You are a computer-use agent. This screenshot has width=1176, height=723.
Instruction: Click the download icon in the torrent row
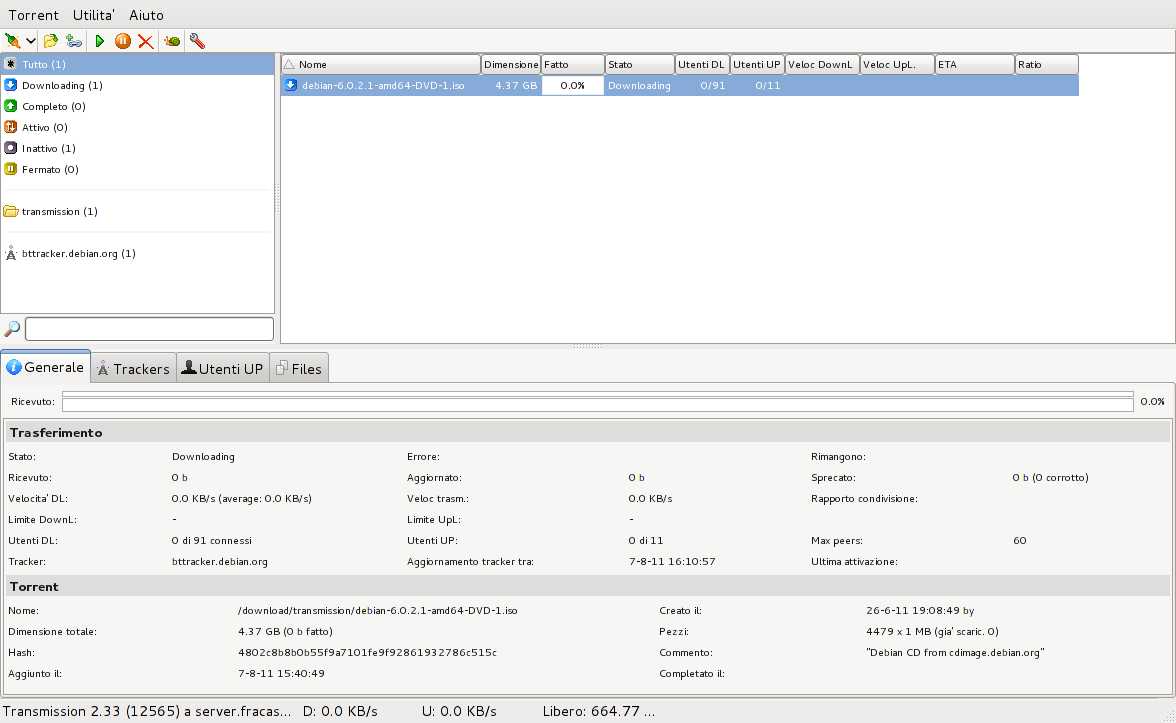click(x=290, y=86)
